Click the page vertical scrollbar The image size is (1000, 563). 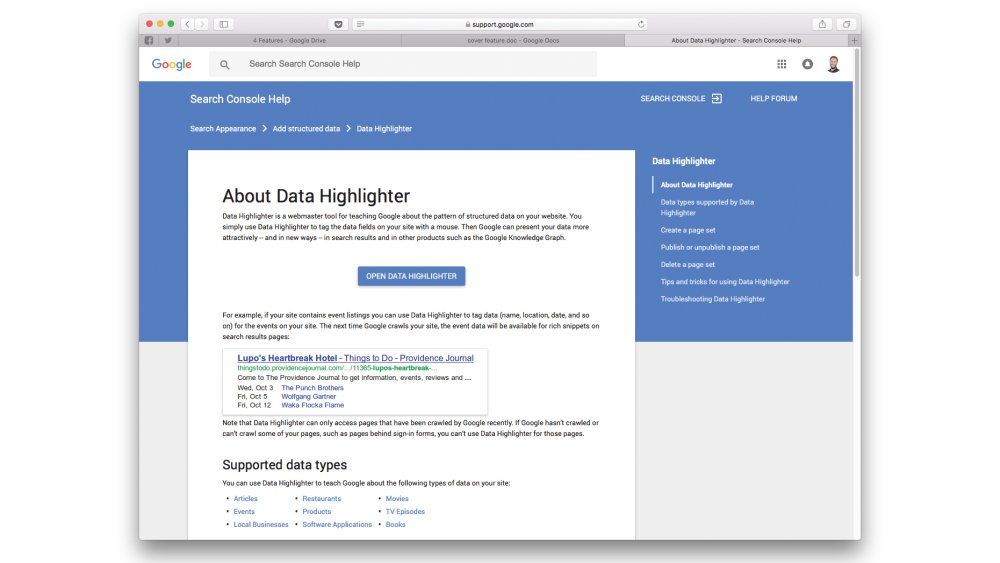857,162
